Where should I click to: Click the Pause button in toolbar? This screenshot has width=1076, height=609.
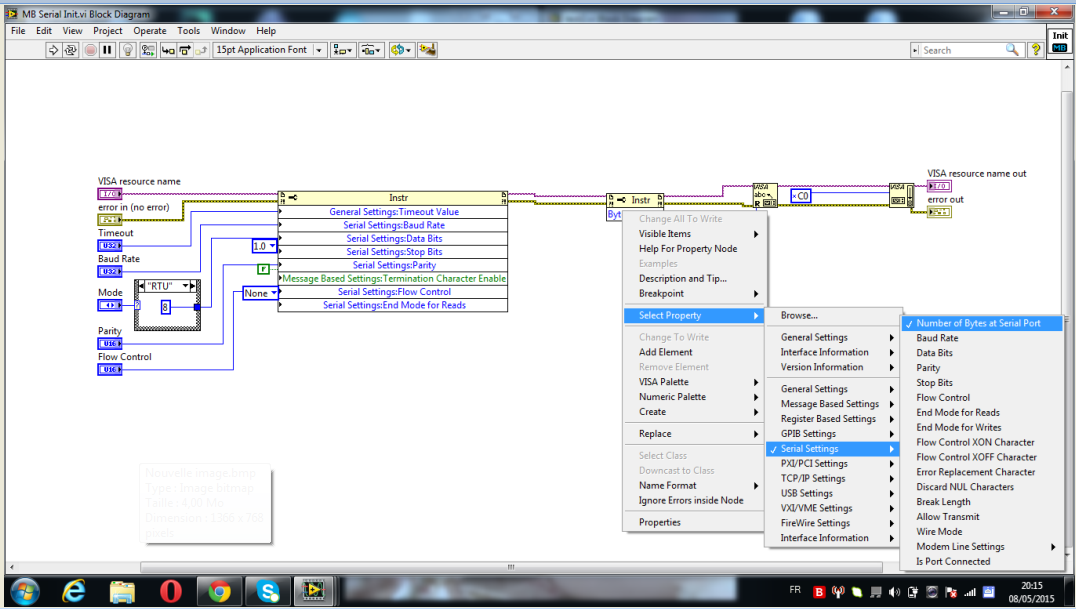pyautogui.click(x=107, y=49)
